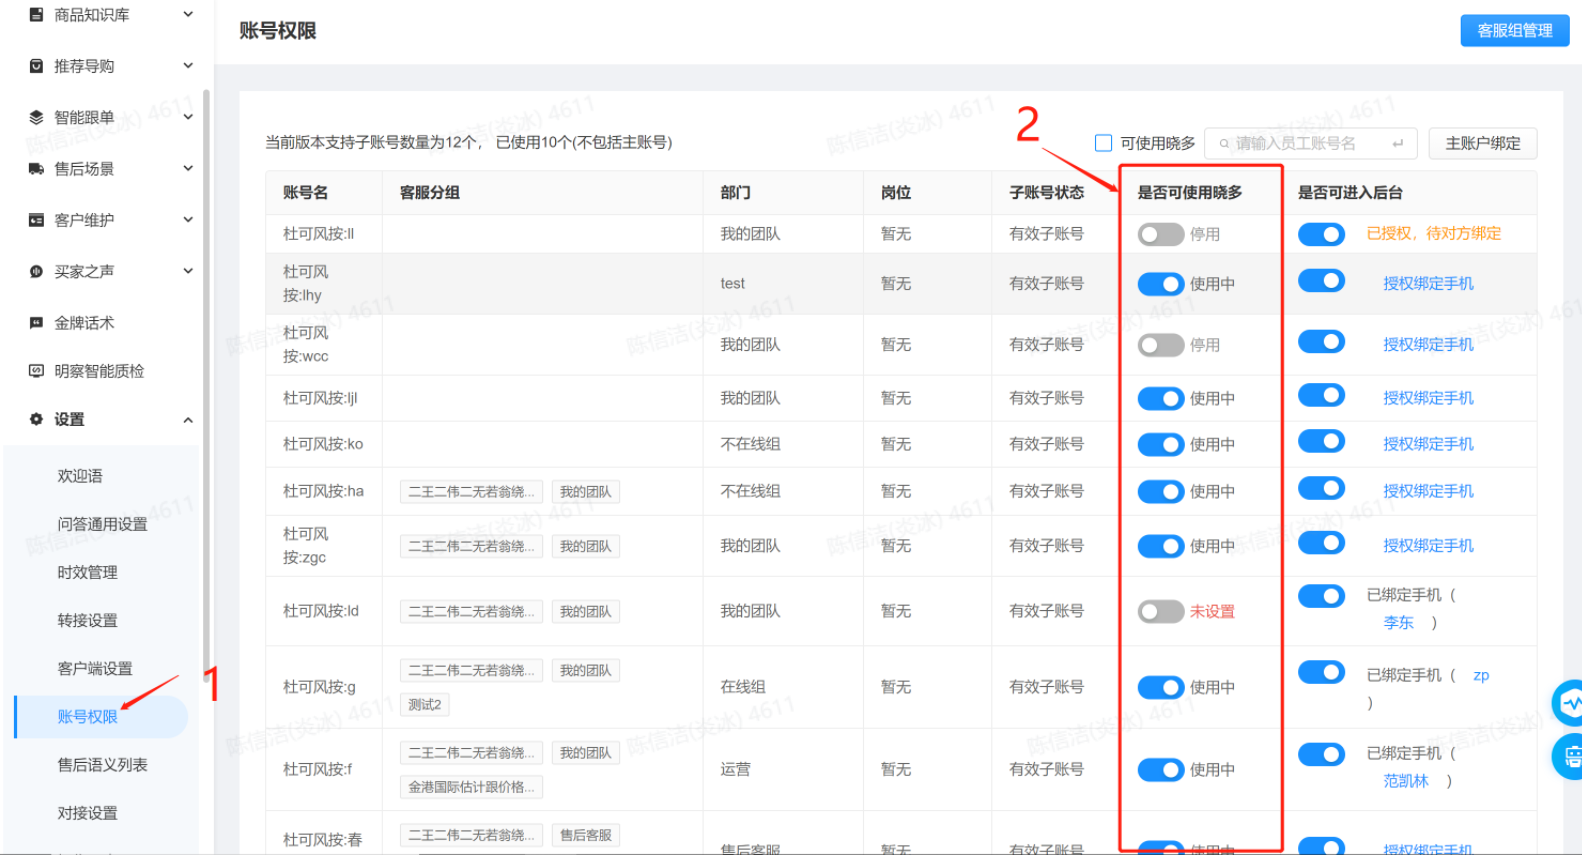The width and height of the screenshot is (1582, 855).
Task: Open the 时效管理 page
Action: (87, 572)
